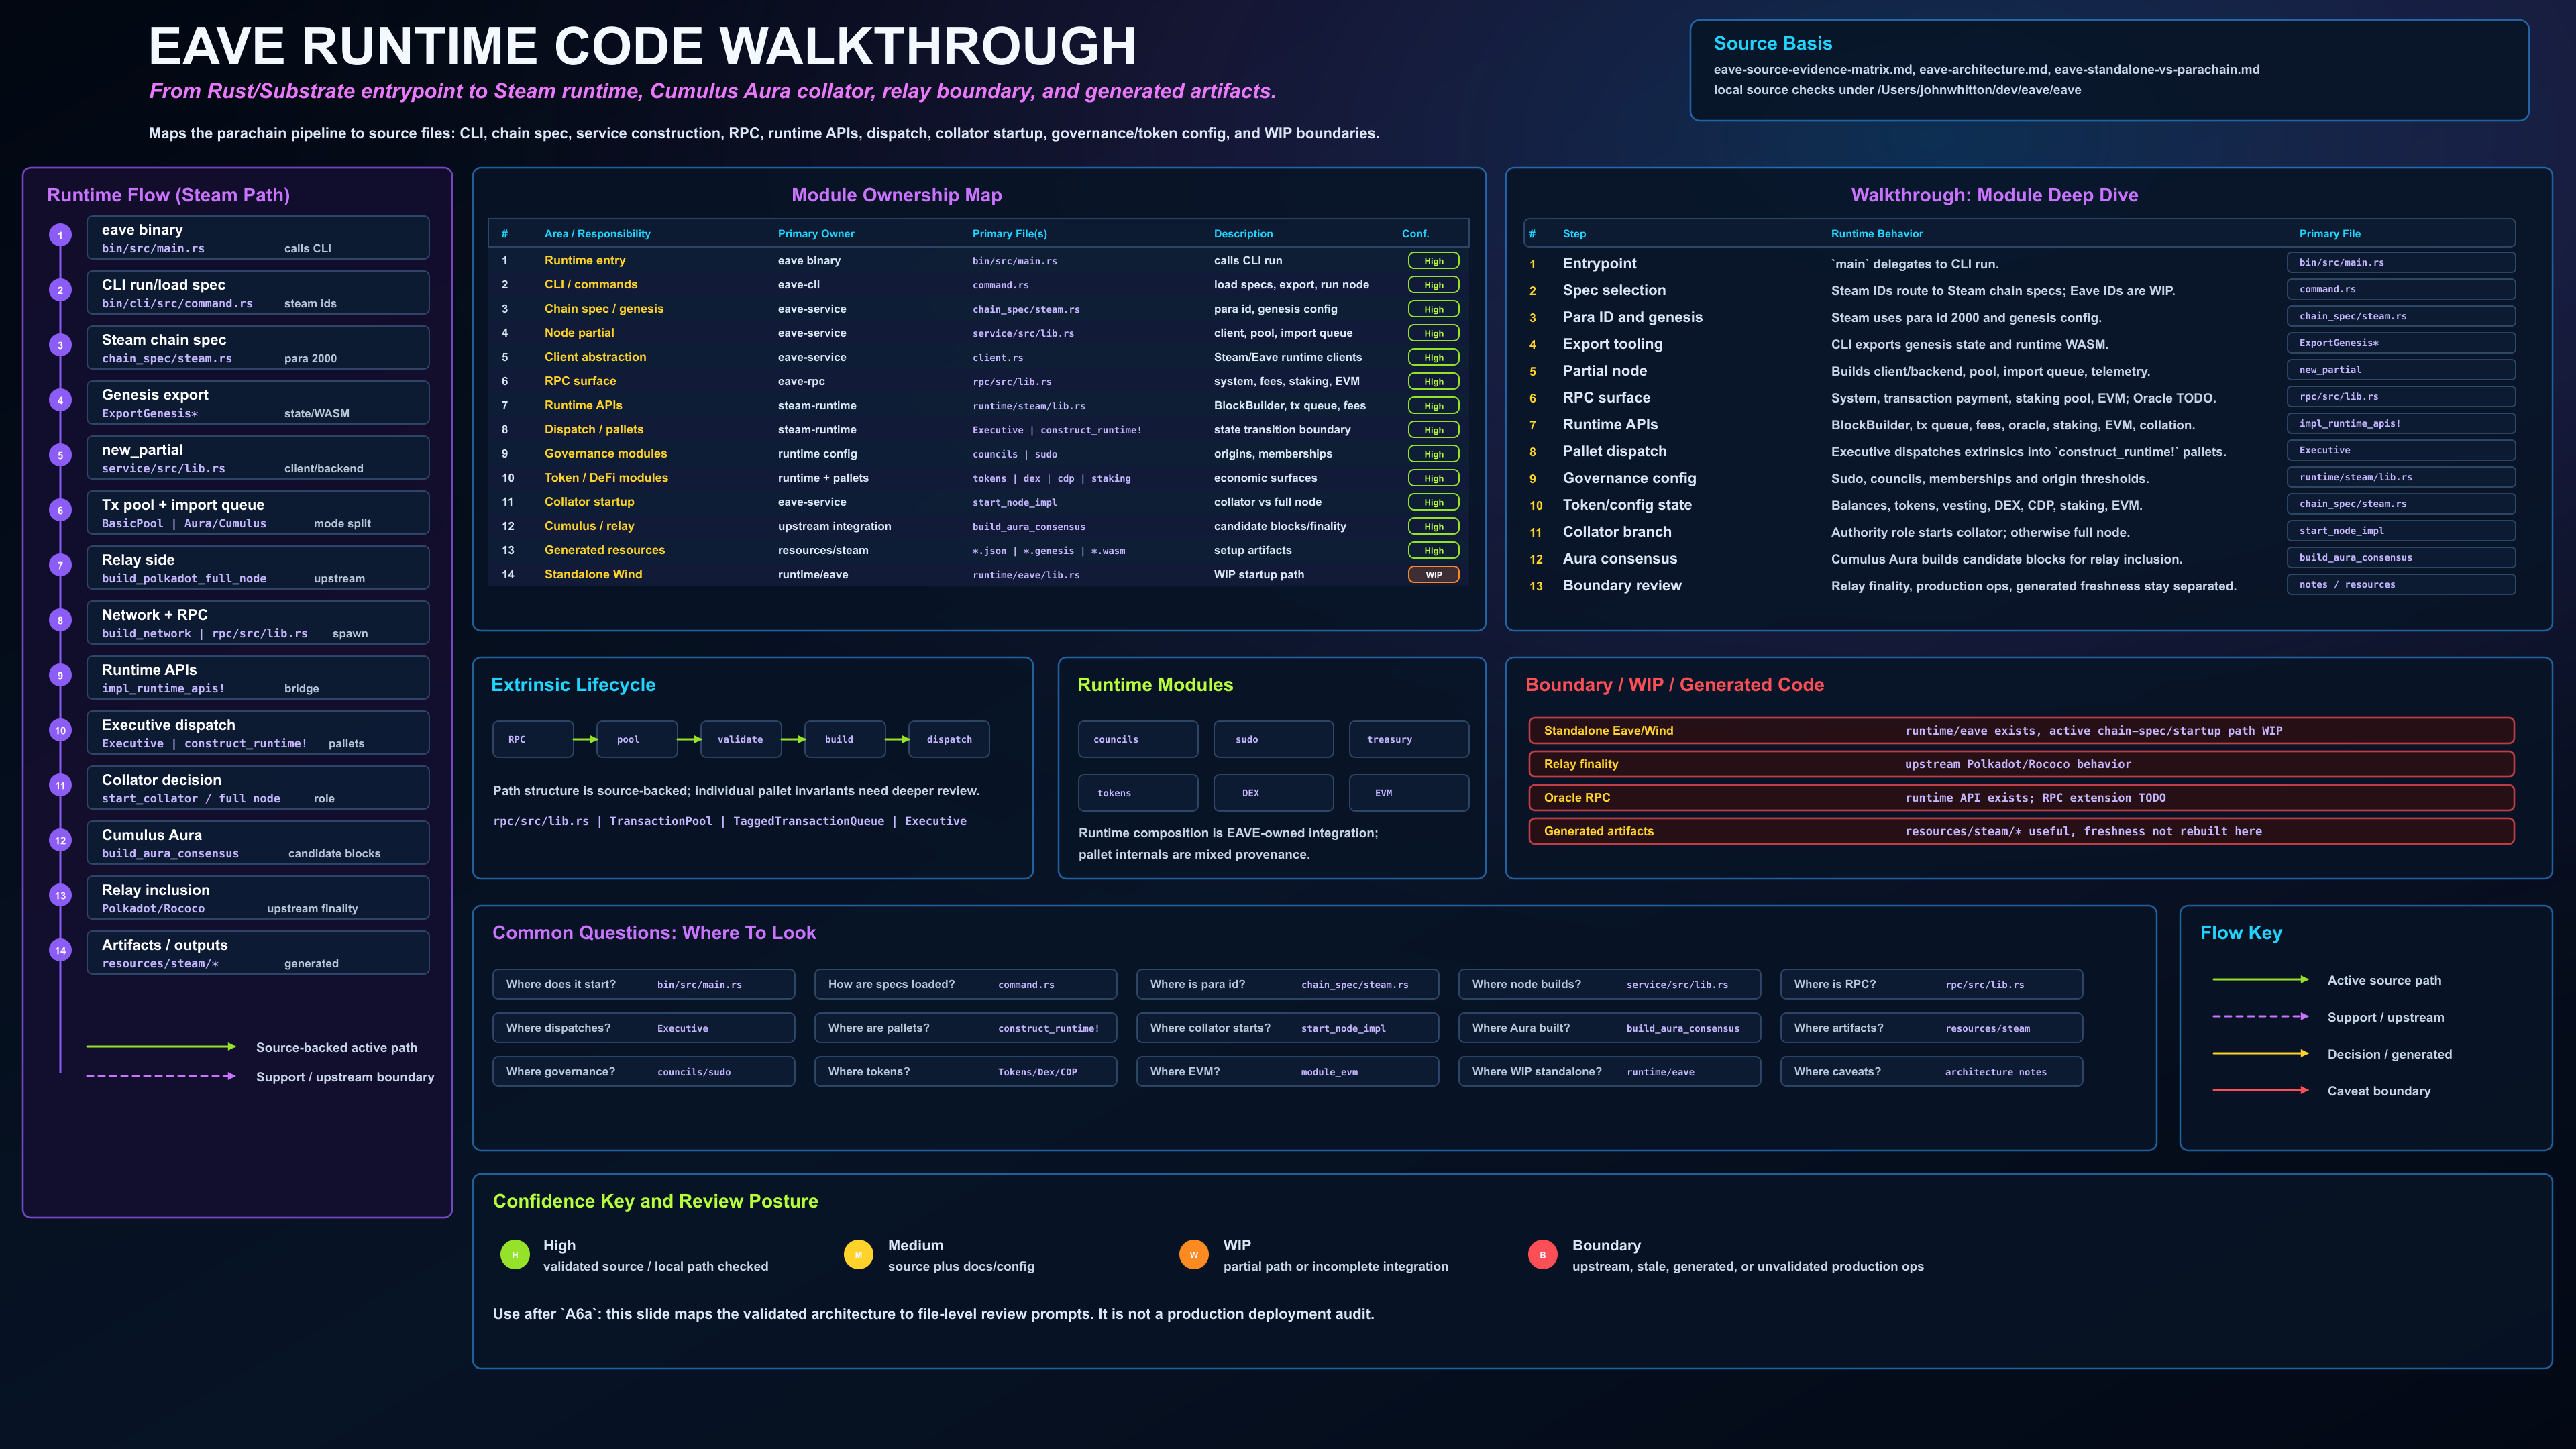Click the green Source-backed active path arrow
The width and height of the screenshot is (2576, 1449).
(x=161, y=1047)
